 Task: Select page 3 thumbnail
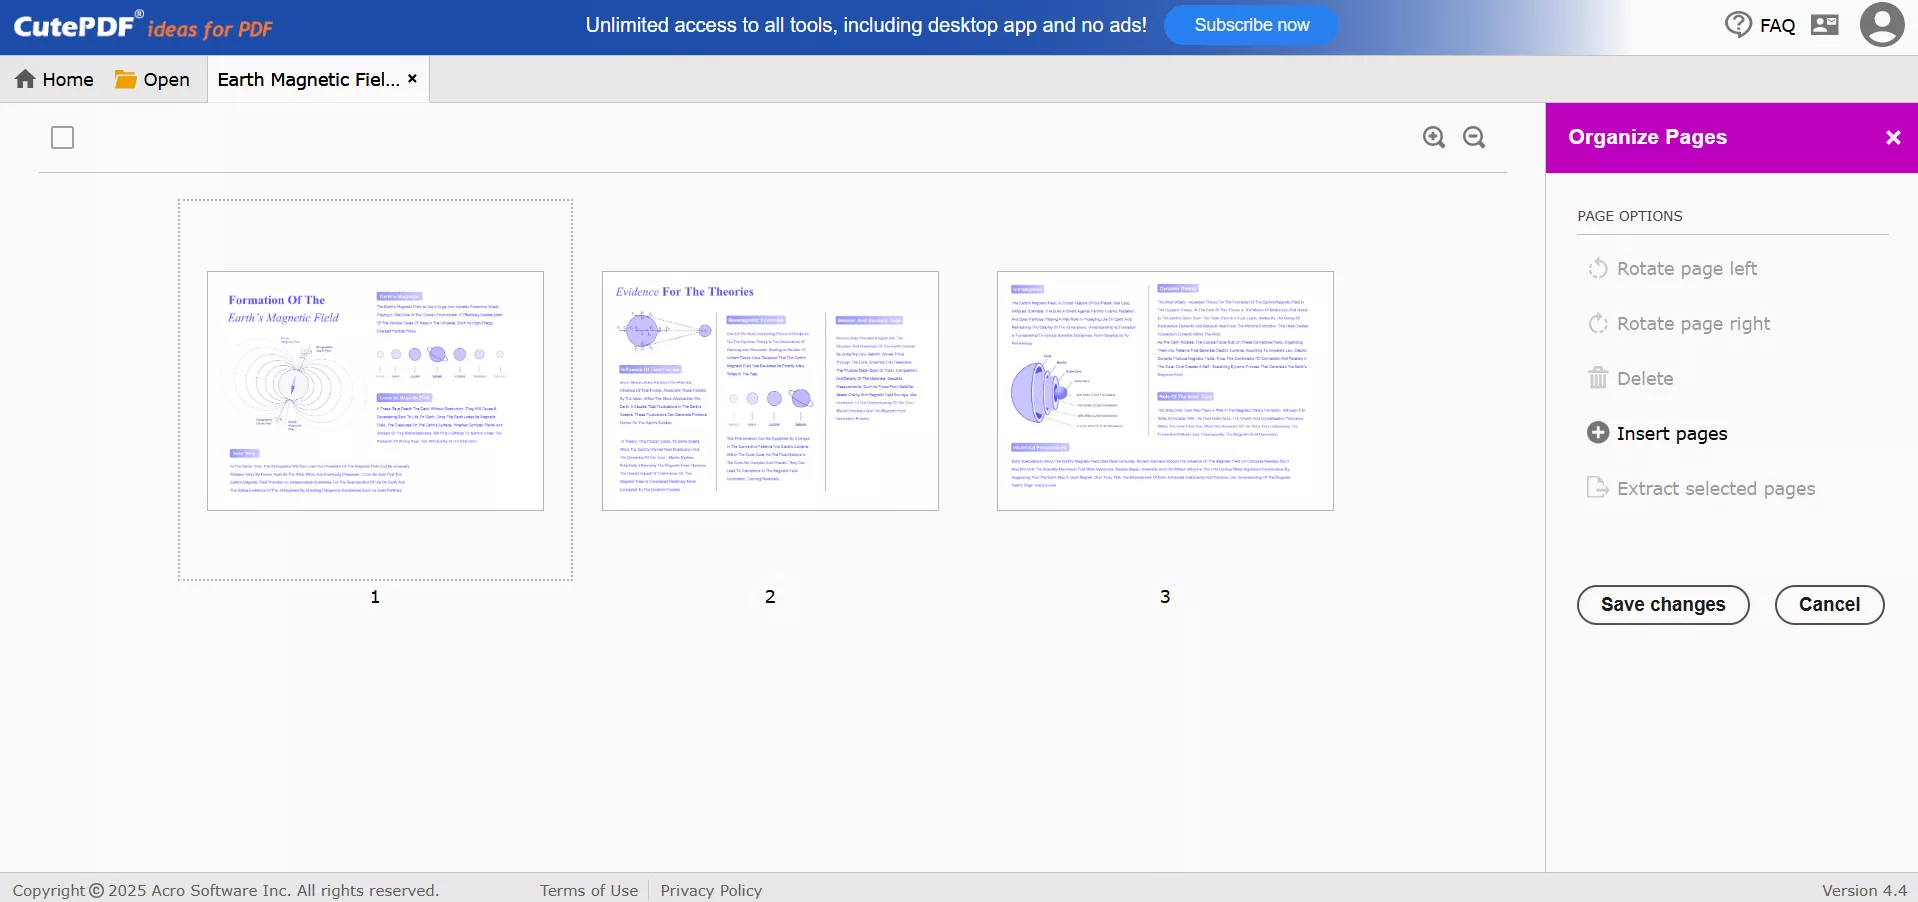click(x=1164, y=390)
